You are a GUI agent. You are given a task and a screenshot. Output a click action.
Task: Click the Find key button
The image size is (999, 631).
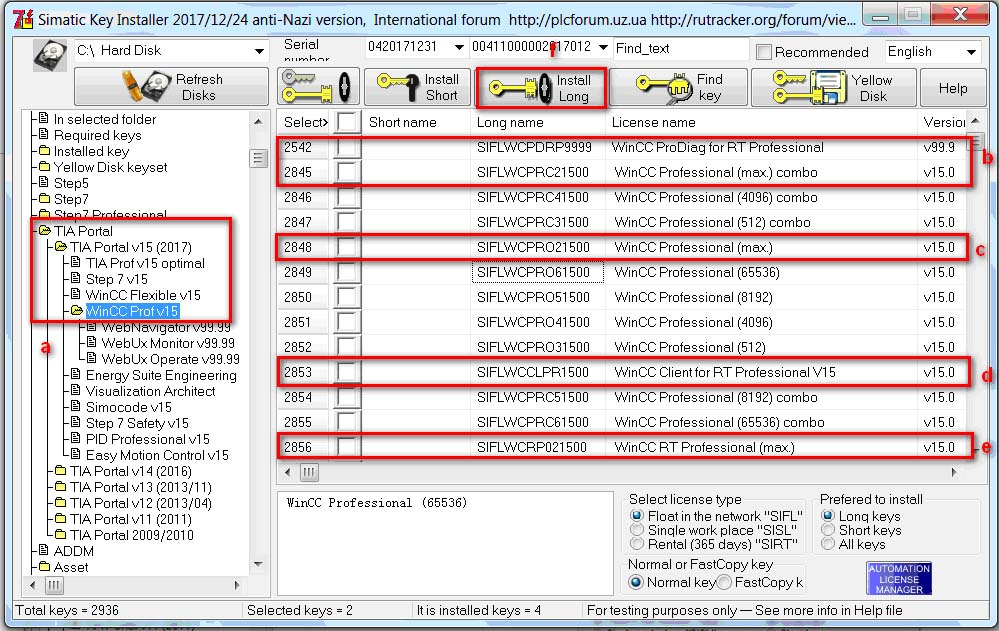pos(679,87)
